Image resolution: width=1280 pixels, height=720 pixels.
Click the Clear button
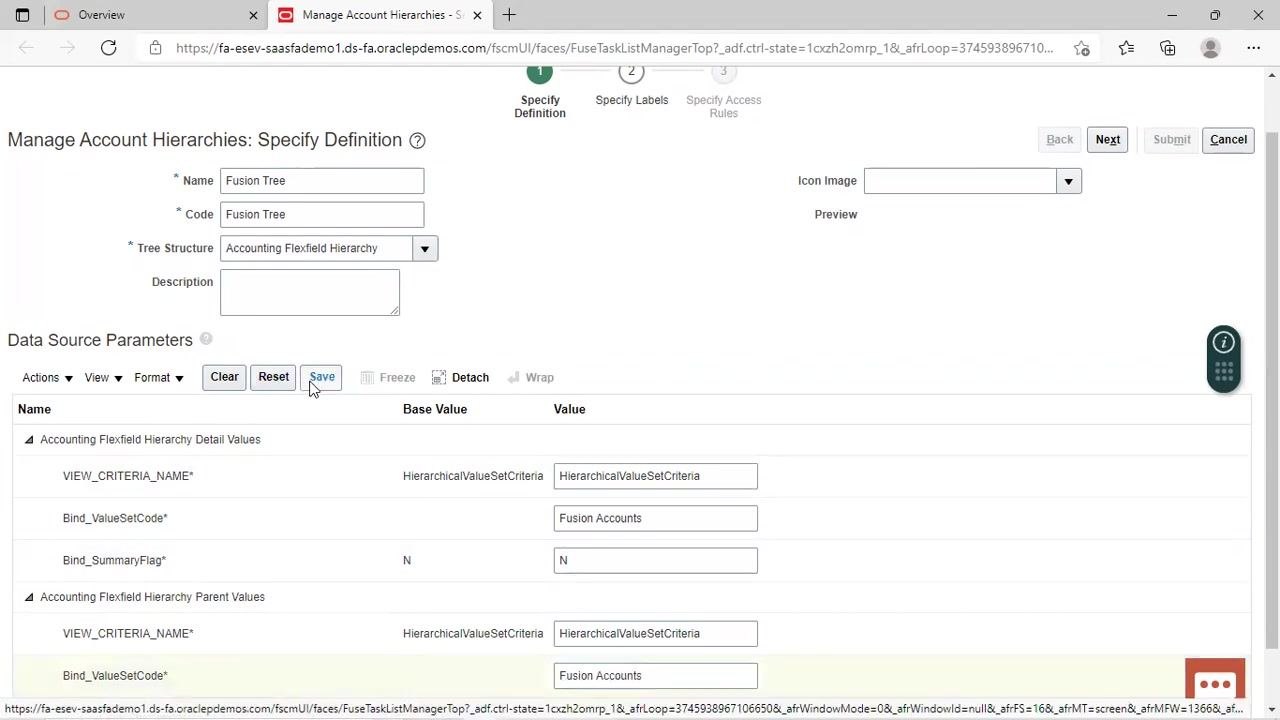(224, 377)
